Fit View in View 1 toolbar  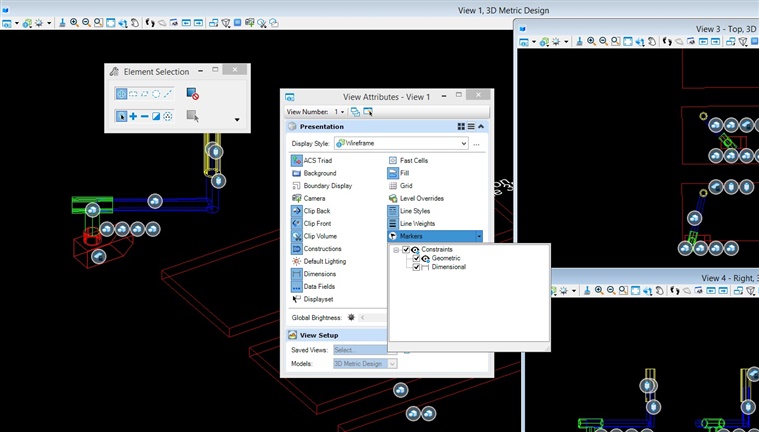point(110,23)
